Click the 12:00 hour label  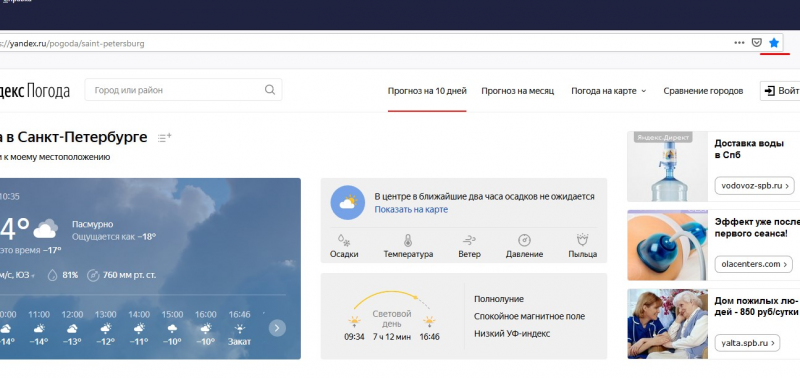72,315
